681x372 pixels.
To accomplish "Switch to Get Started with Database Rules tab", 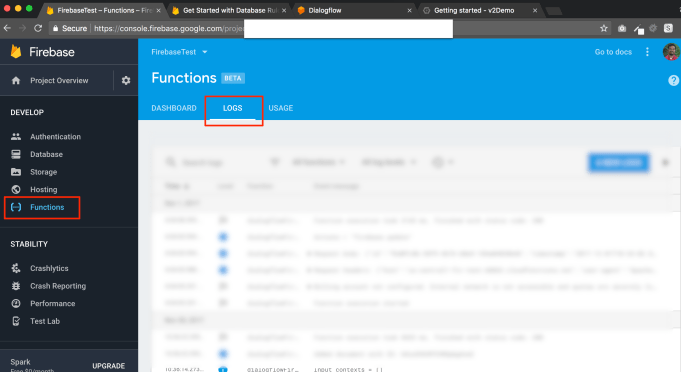I will tap(229, 10).
